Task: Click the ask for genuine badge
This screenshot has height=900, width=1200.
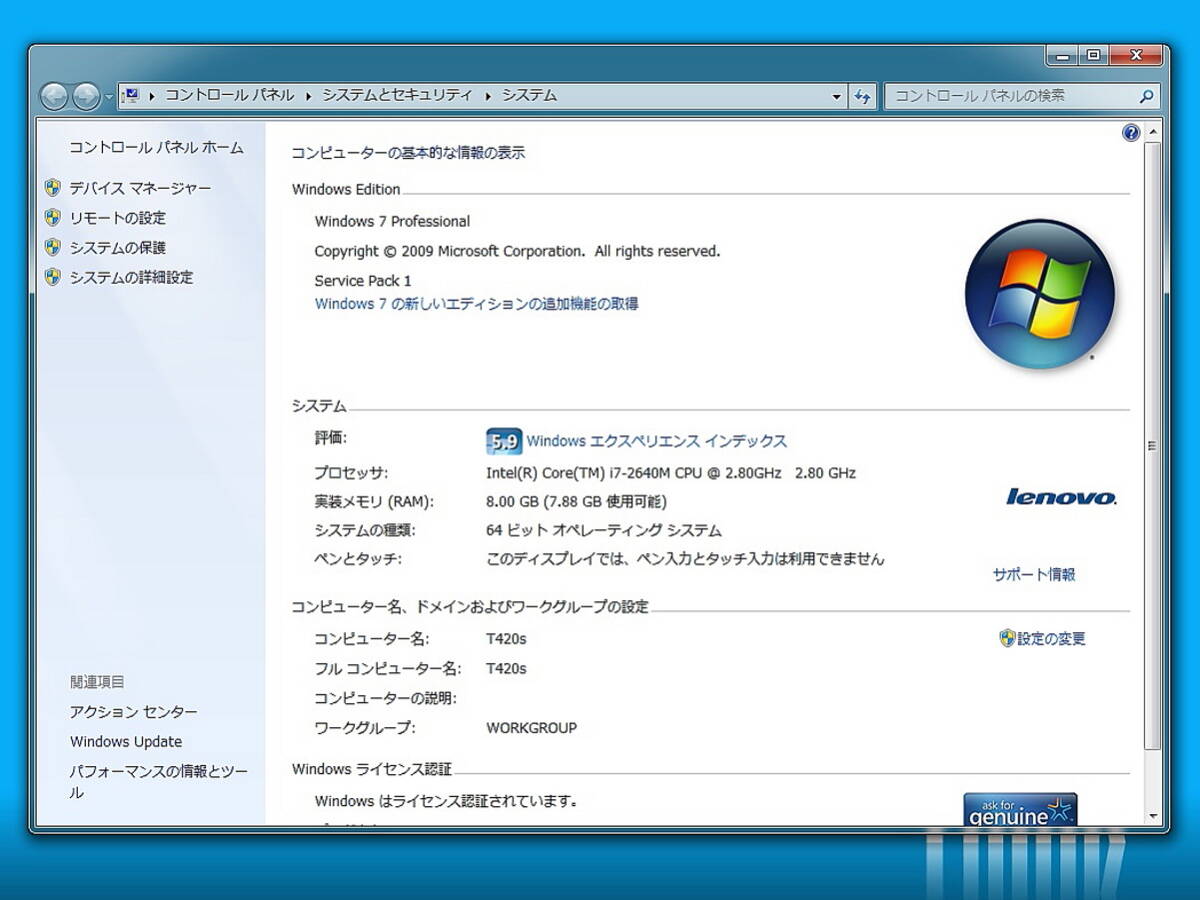Action: point(1020,809)
